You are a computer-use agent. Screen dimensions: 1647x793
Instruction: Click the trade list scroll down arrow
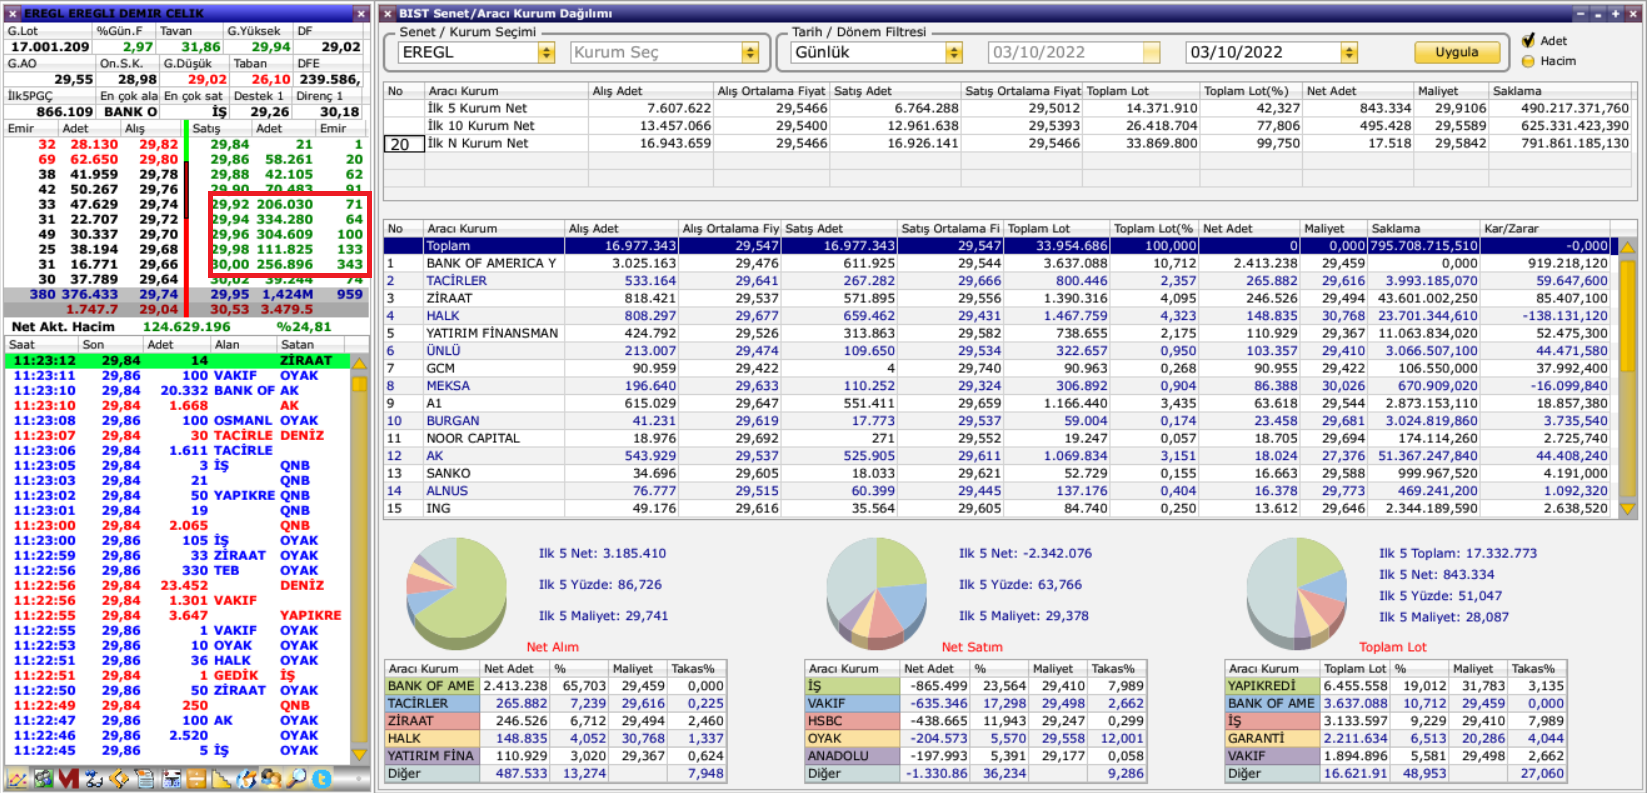click(359, 753)
